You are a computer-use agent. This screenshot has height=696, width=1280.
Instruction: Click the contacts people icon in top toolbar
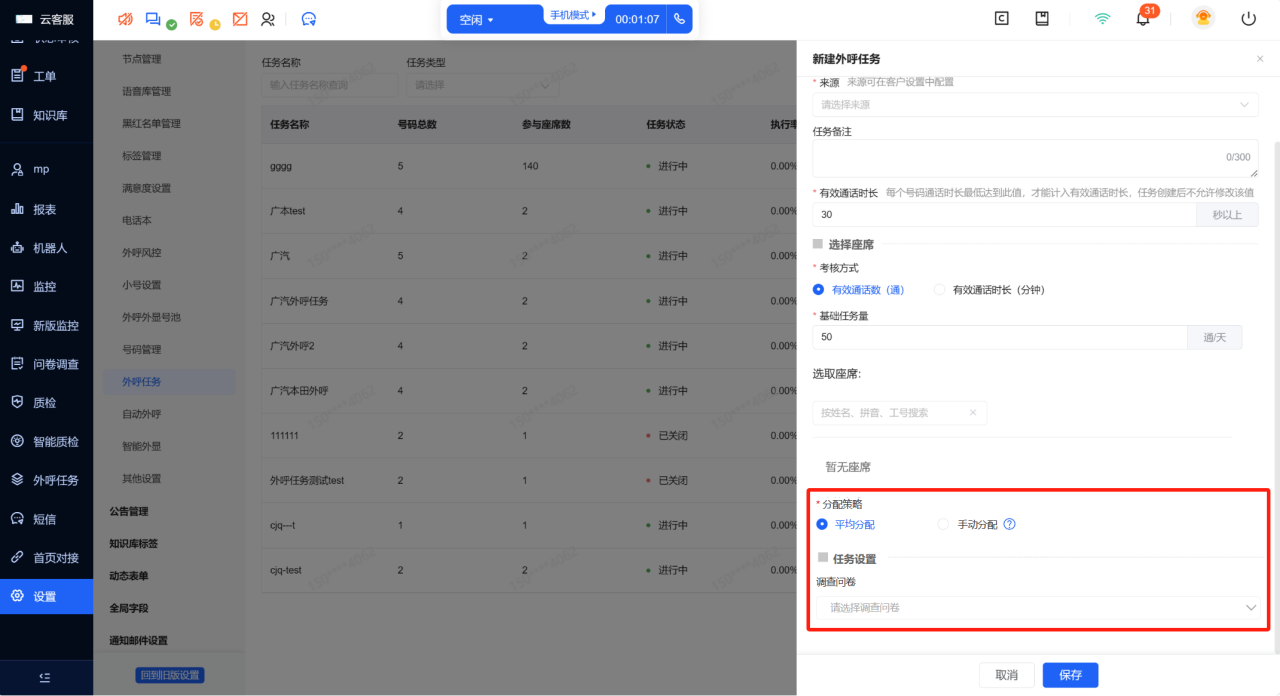click(268, 19)
